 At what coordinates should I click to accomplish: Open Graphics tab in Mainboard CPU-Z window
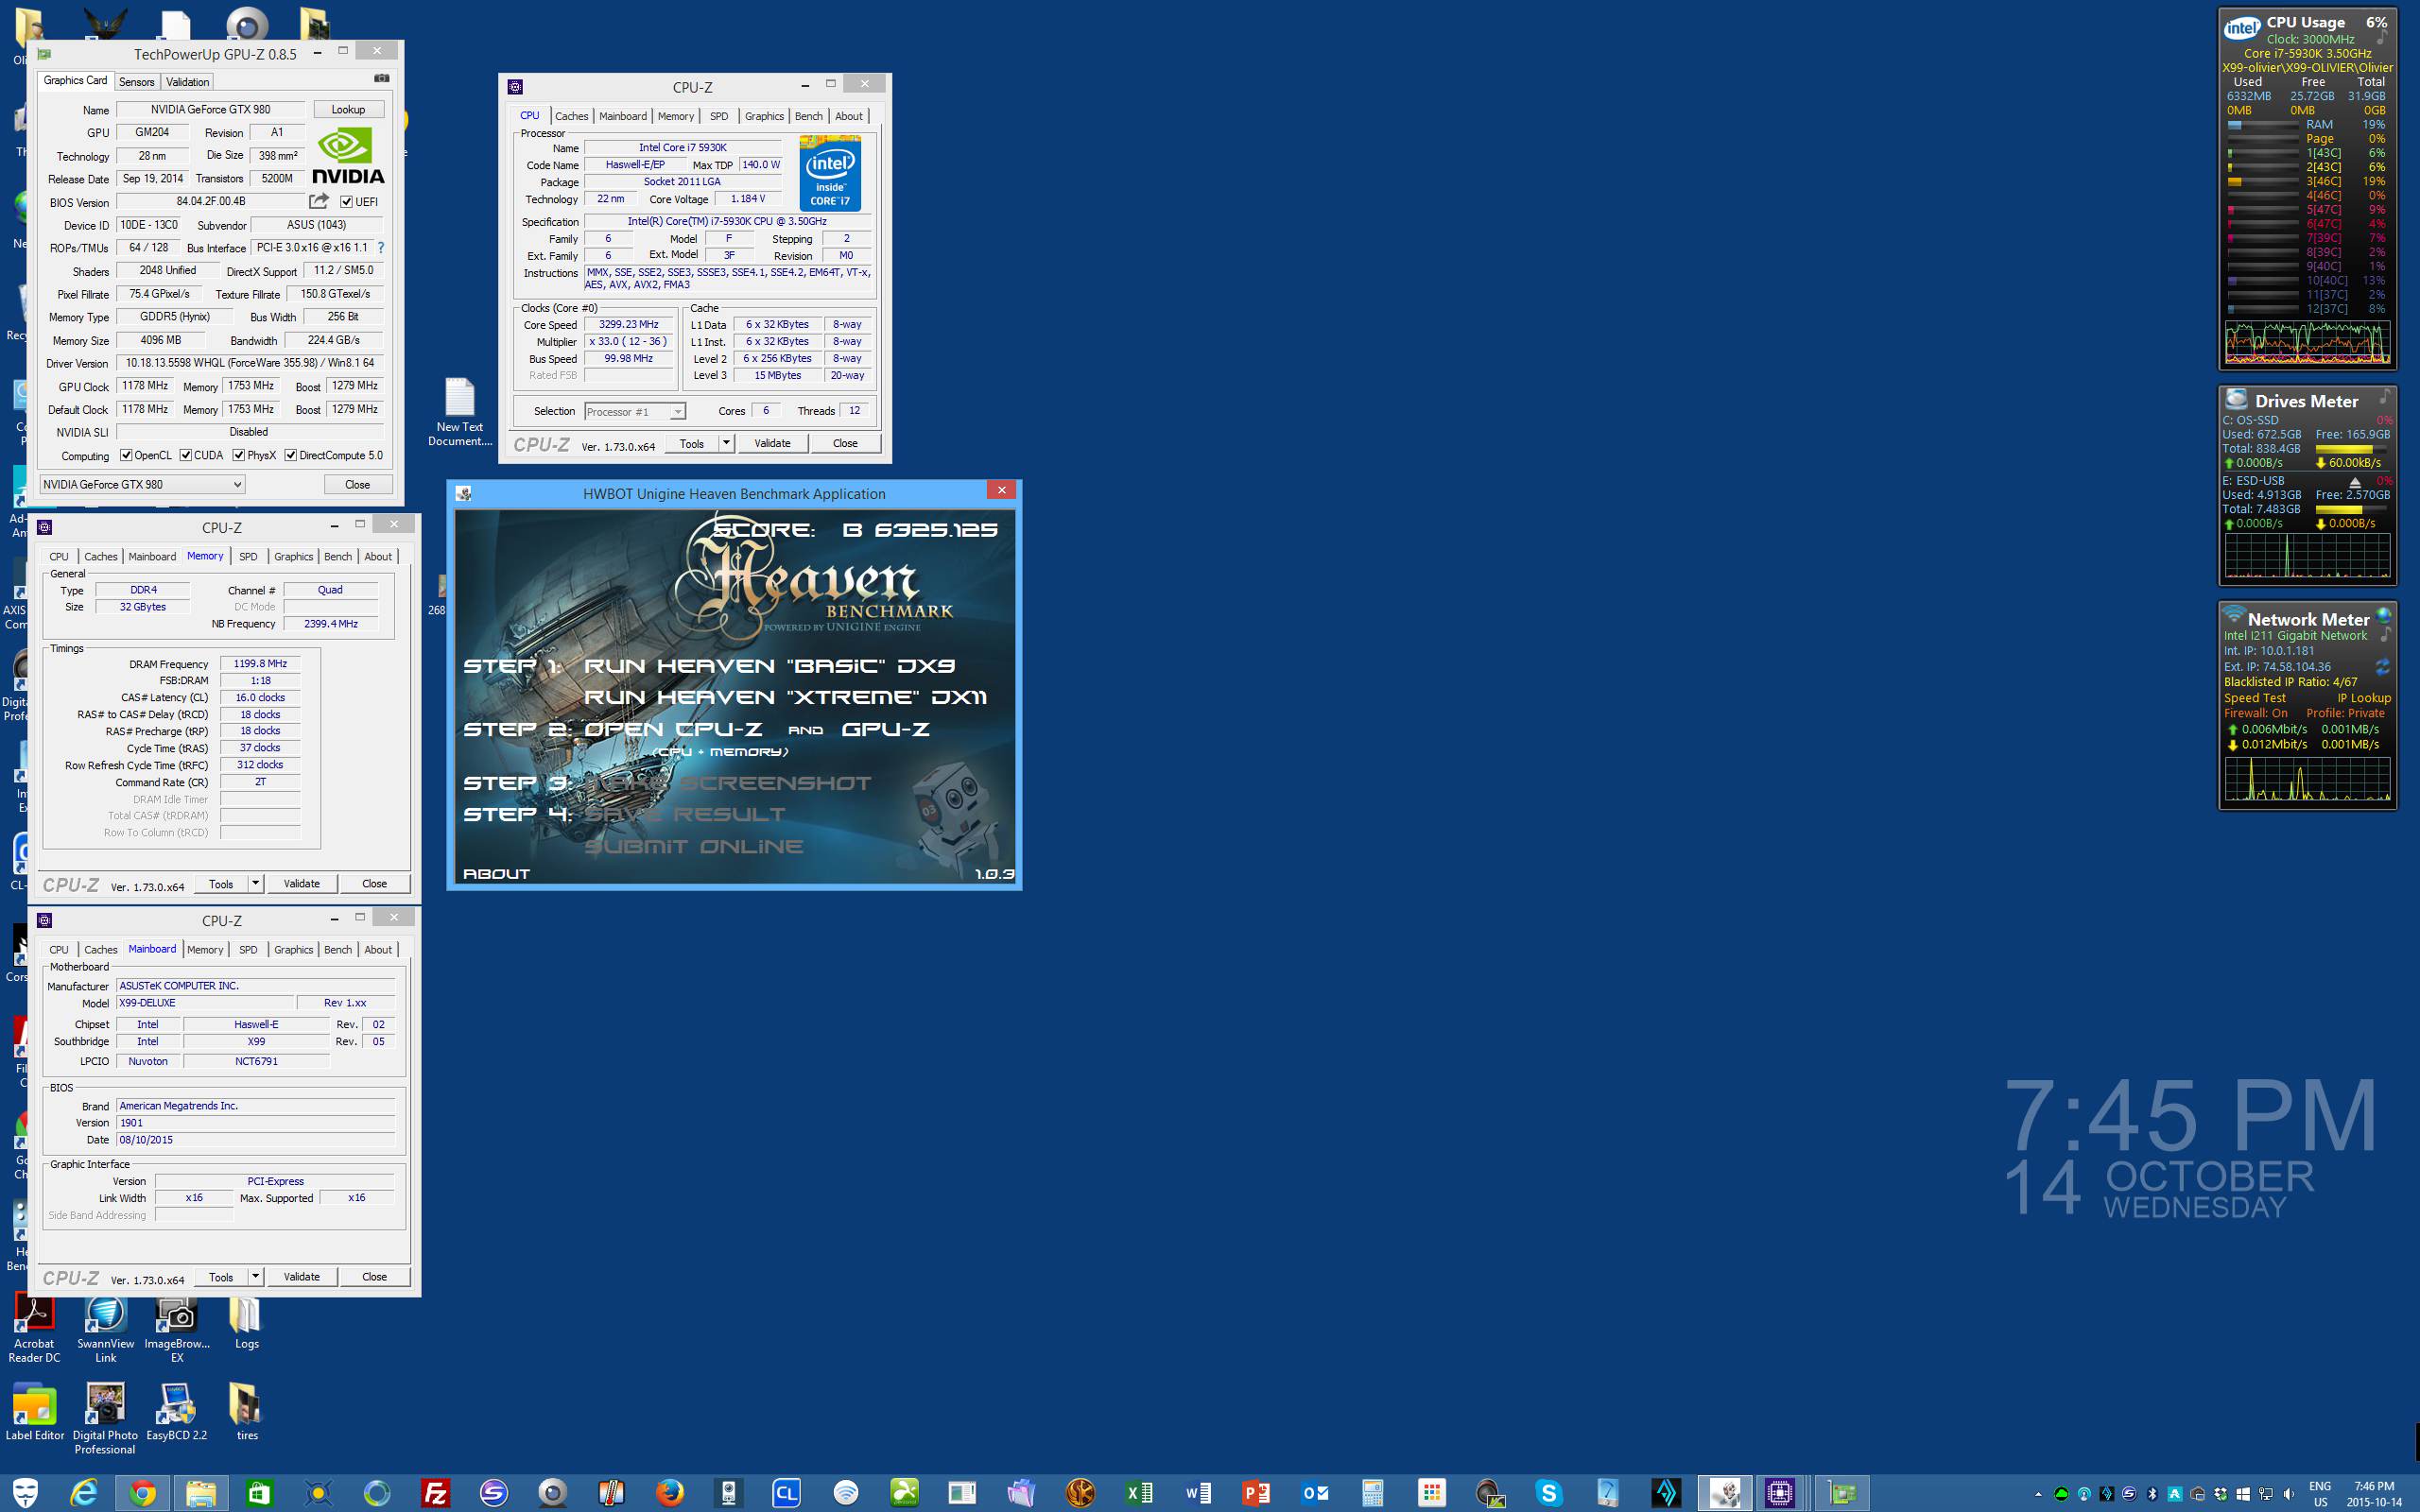[293, 950]
